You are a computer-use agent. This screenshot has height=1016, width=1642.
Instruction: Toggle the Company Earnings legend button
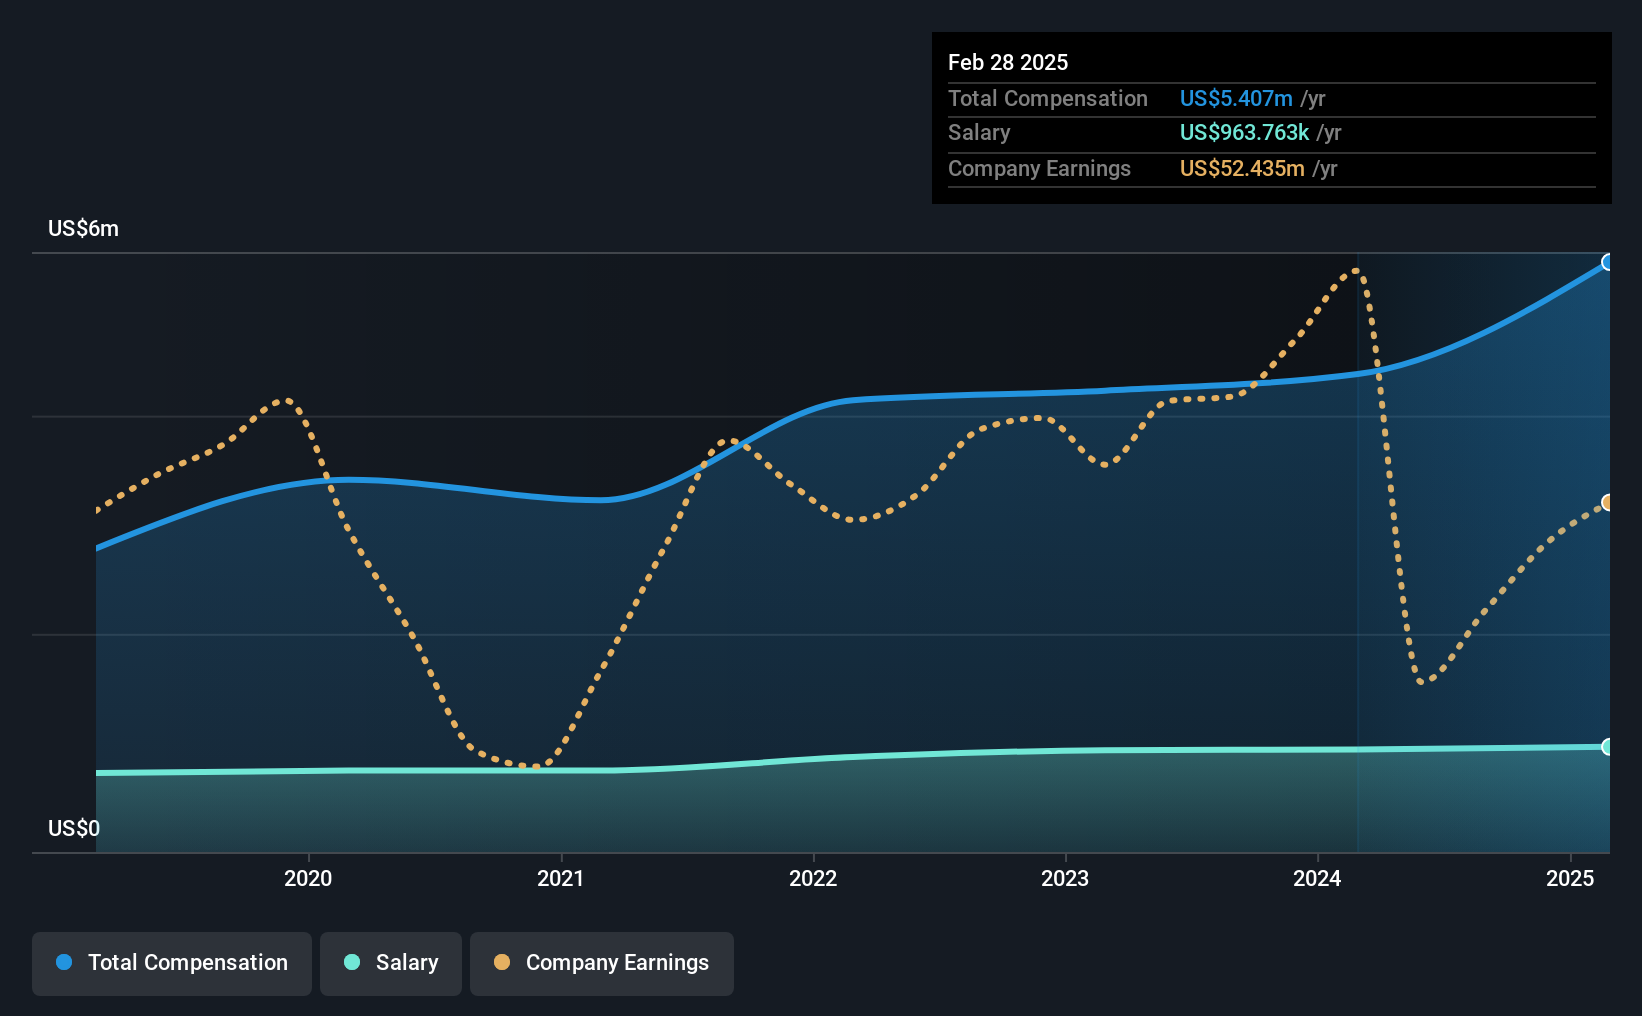[602, 963]
